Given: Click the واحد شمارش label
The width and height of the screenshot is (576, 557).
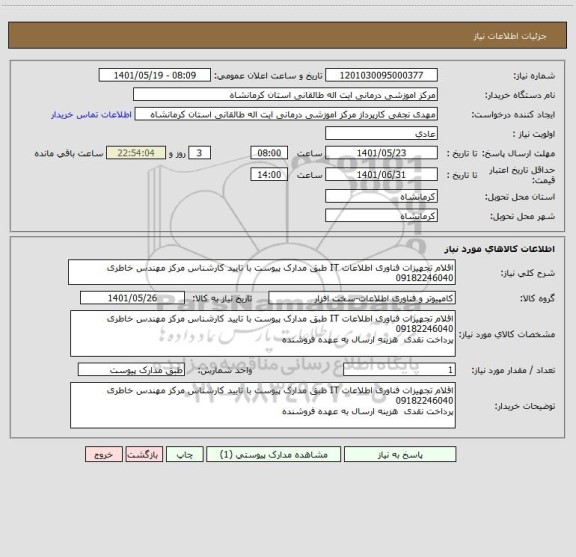Looking at the screenshot, I should click(225, 370).
